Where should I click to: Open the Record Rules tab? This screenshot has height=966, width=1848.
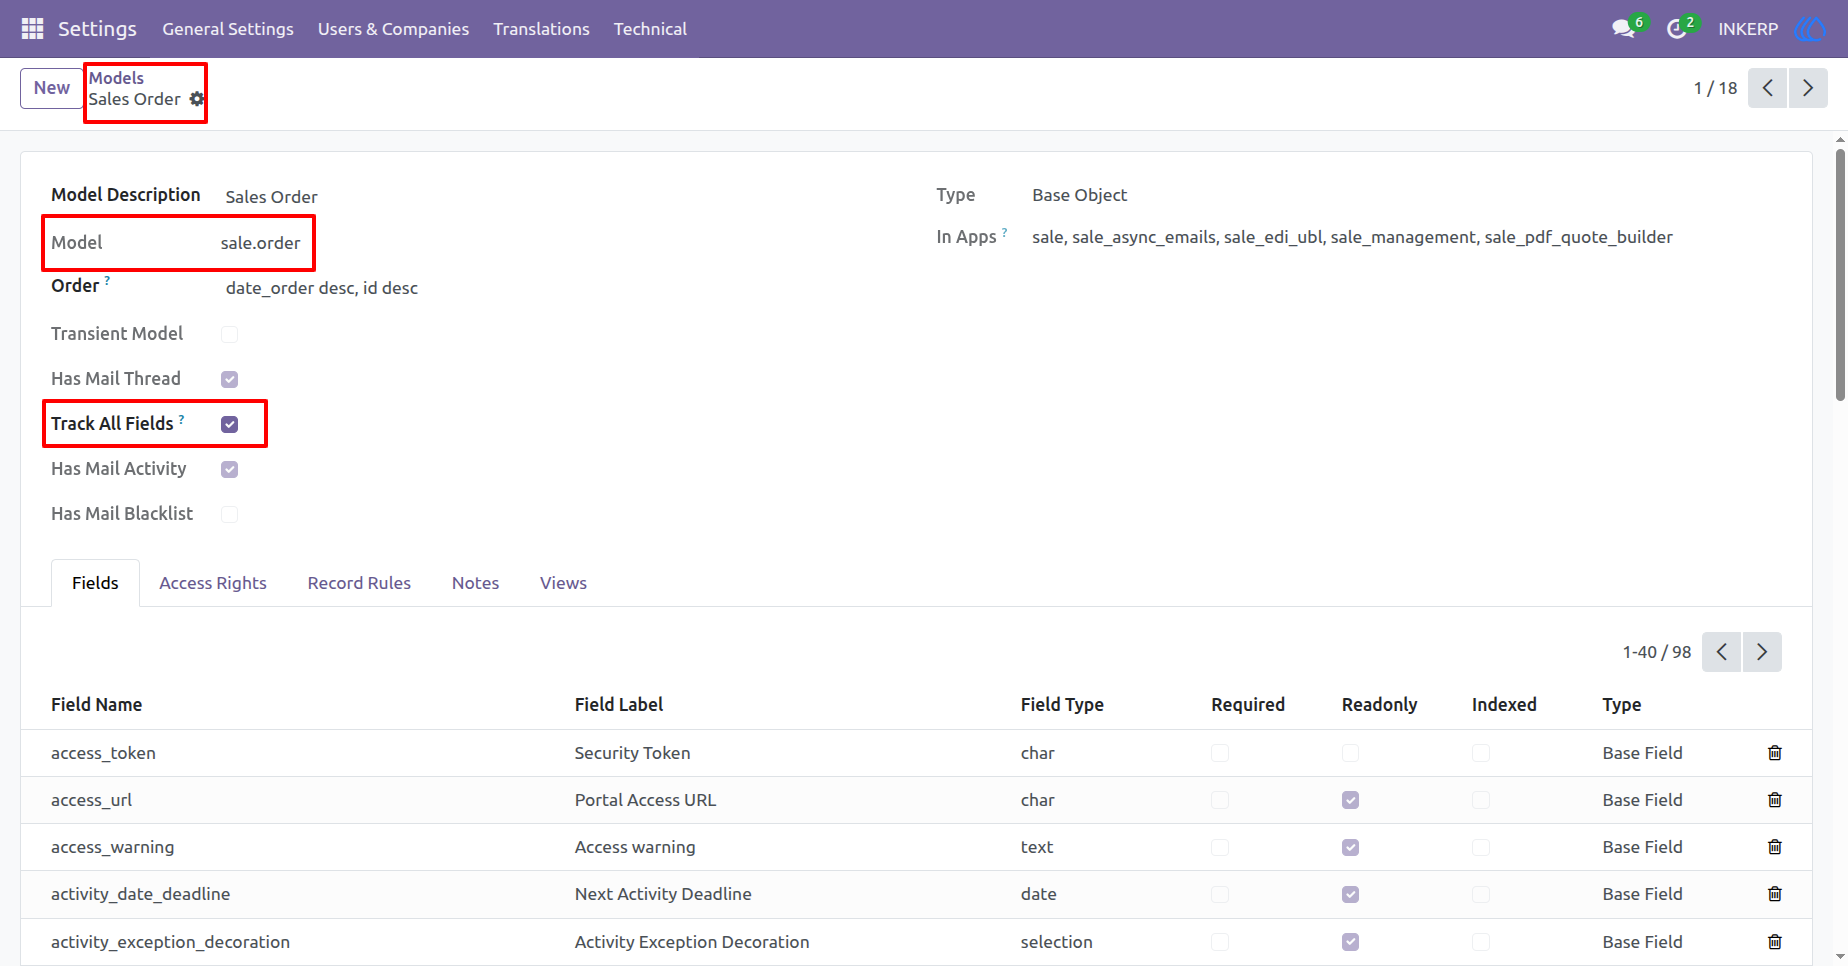(359, 583)
